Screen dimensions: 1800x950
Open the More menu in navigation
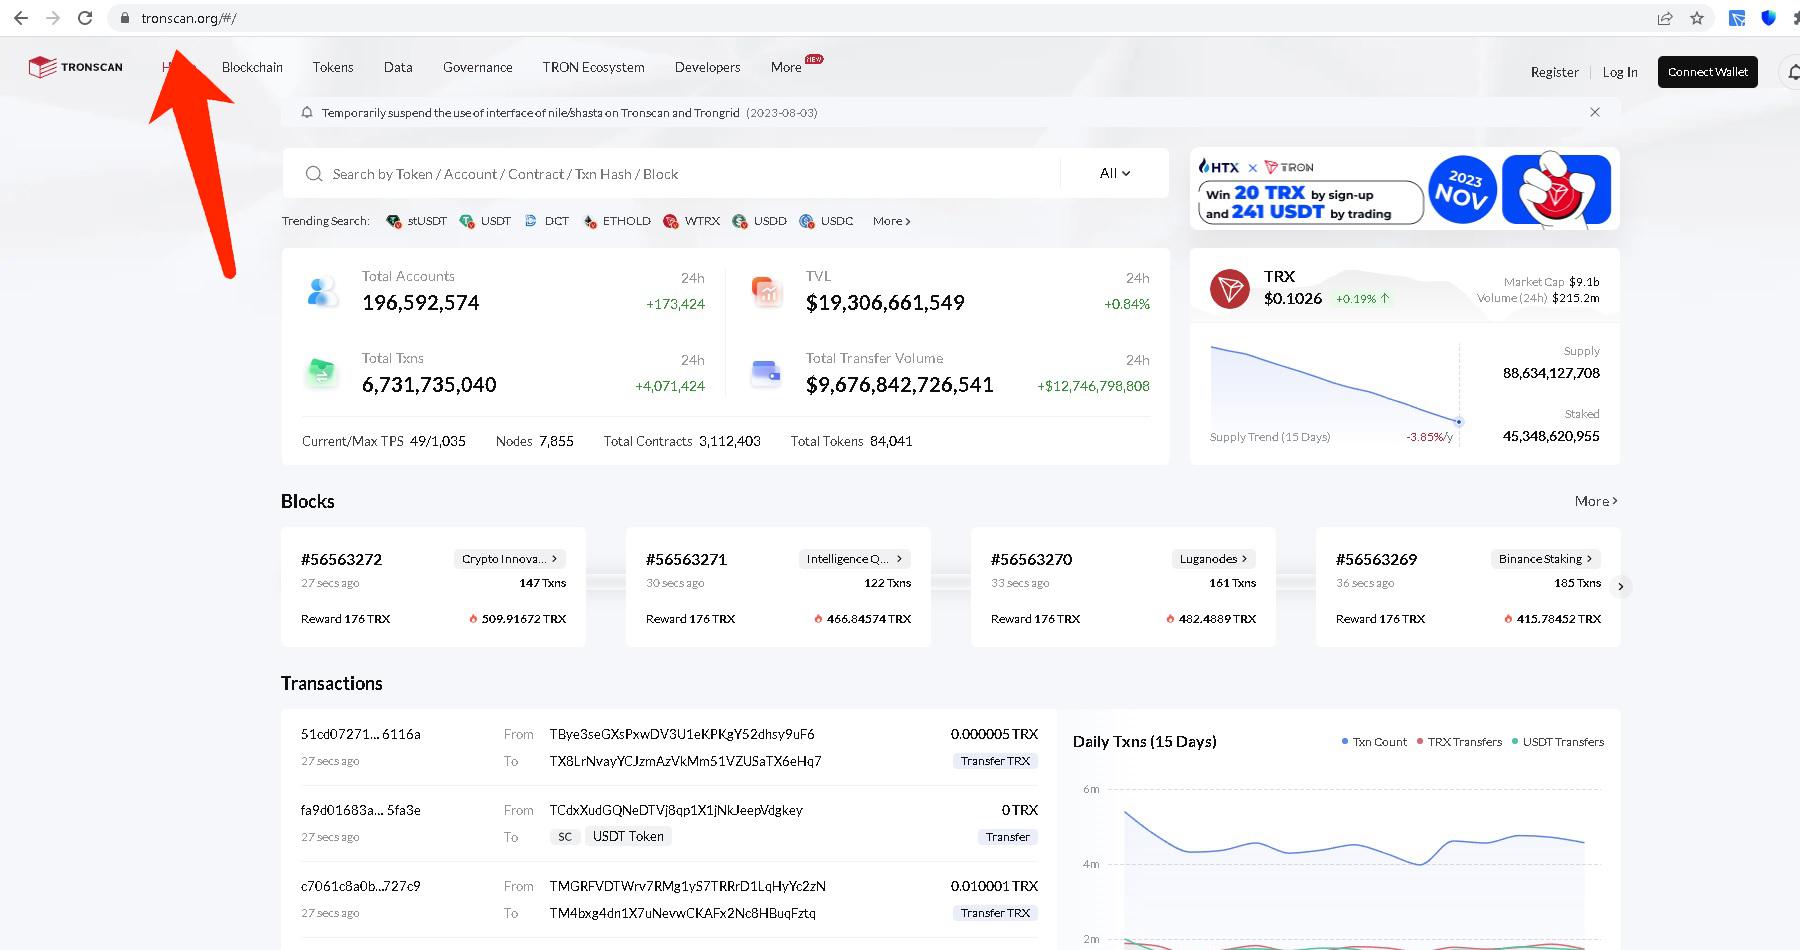tap(786, 67)
